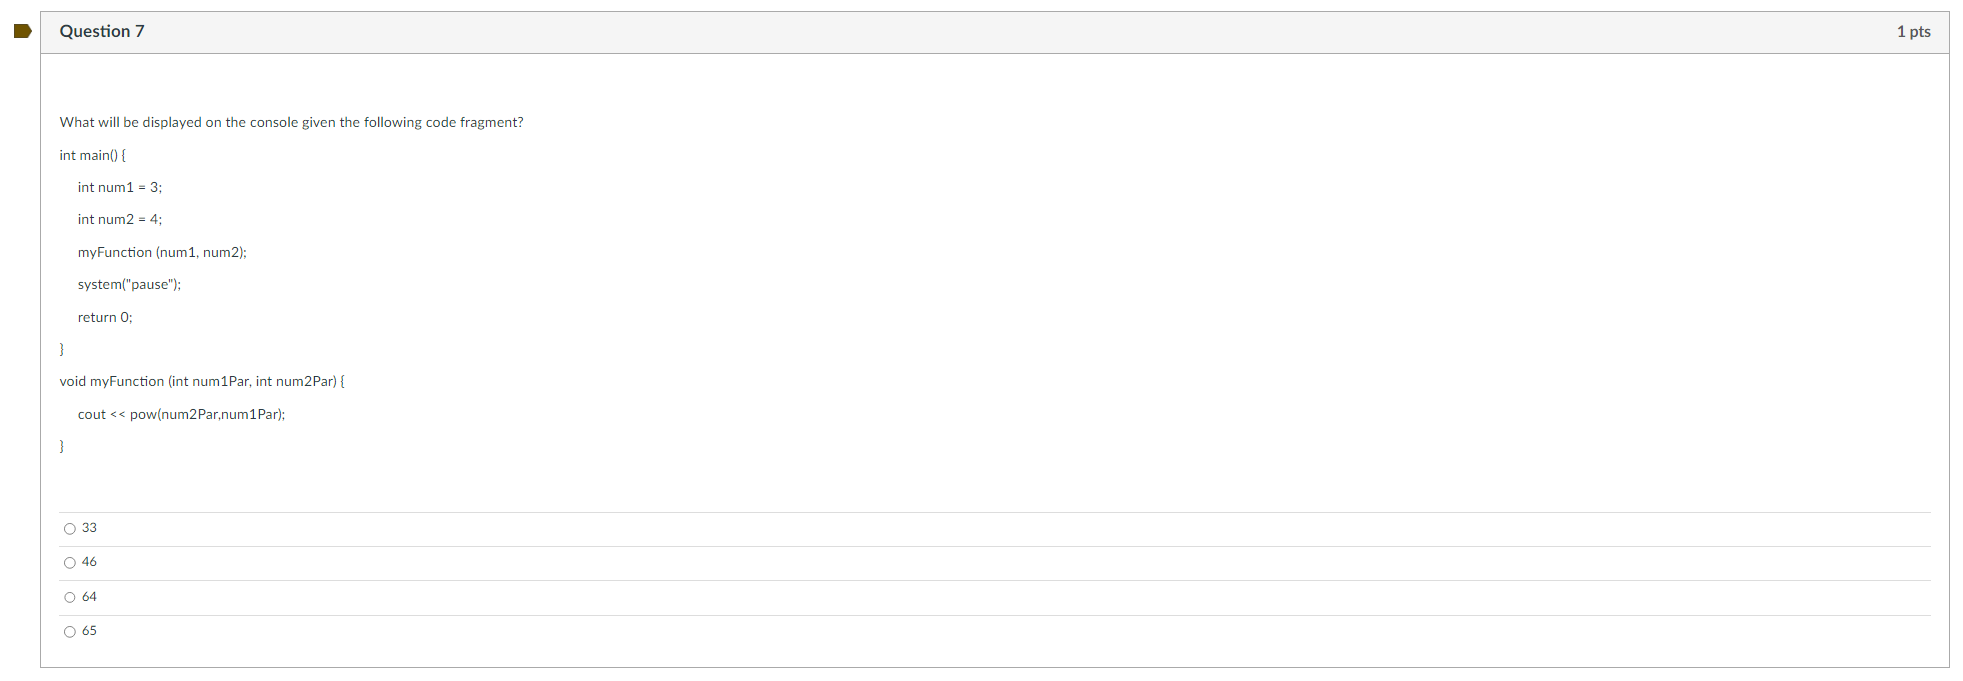The image size is (1963, 681).
Task: Select the radio button for answer 64
Action: click(x=69, y=597)
